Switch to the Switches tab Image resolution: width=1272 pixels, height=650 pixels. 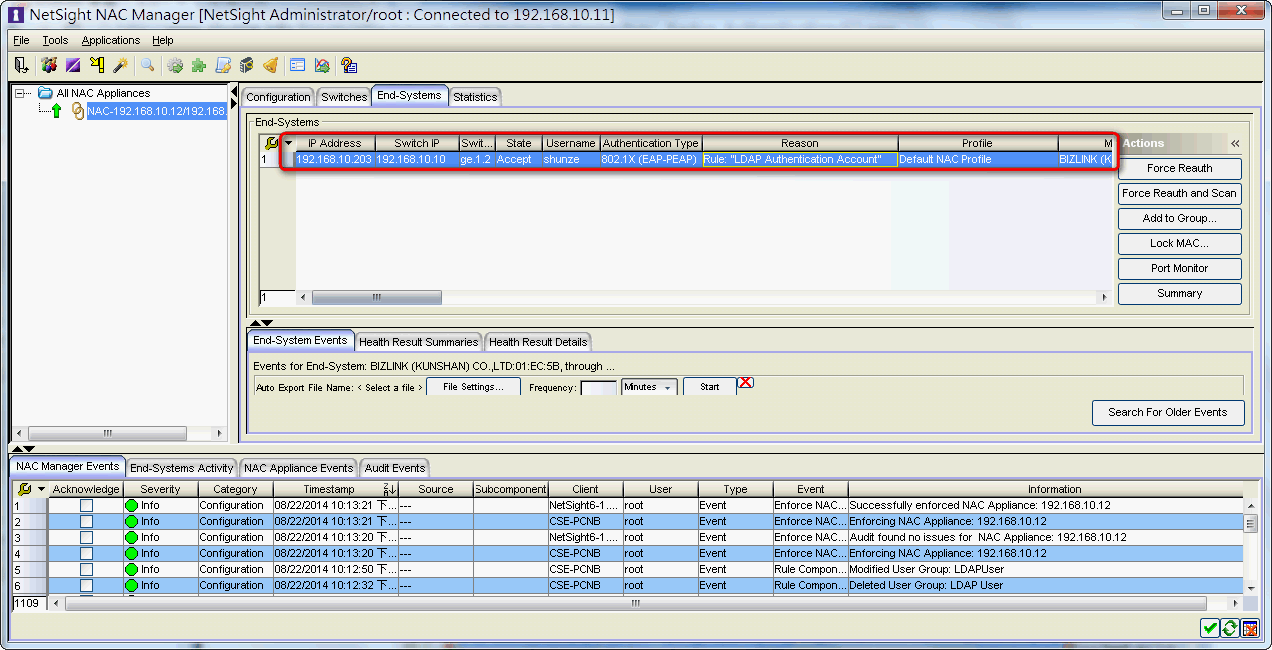point(344,97)
